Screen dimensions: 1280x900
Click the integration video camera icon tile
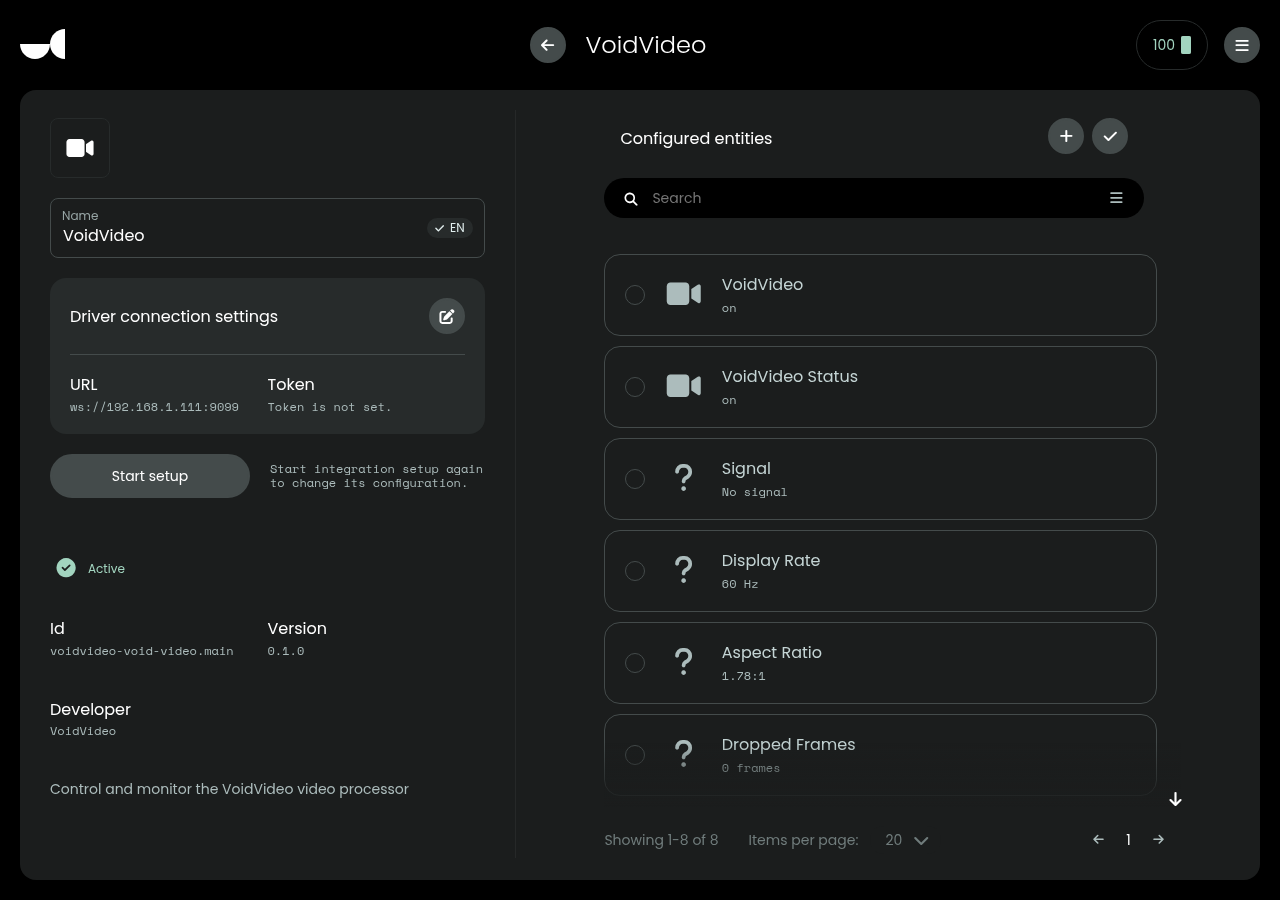tap(80, 148)
